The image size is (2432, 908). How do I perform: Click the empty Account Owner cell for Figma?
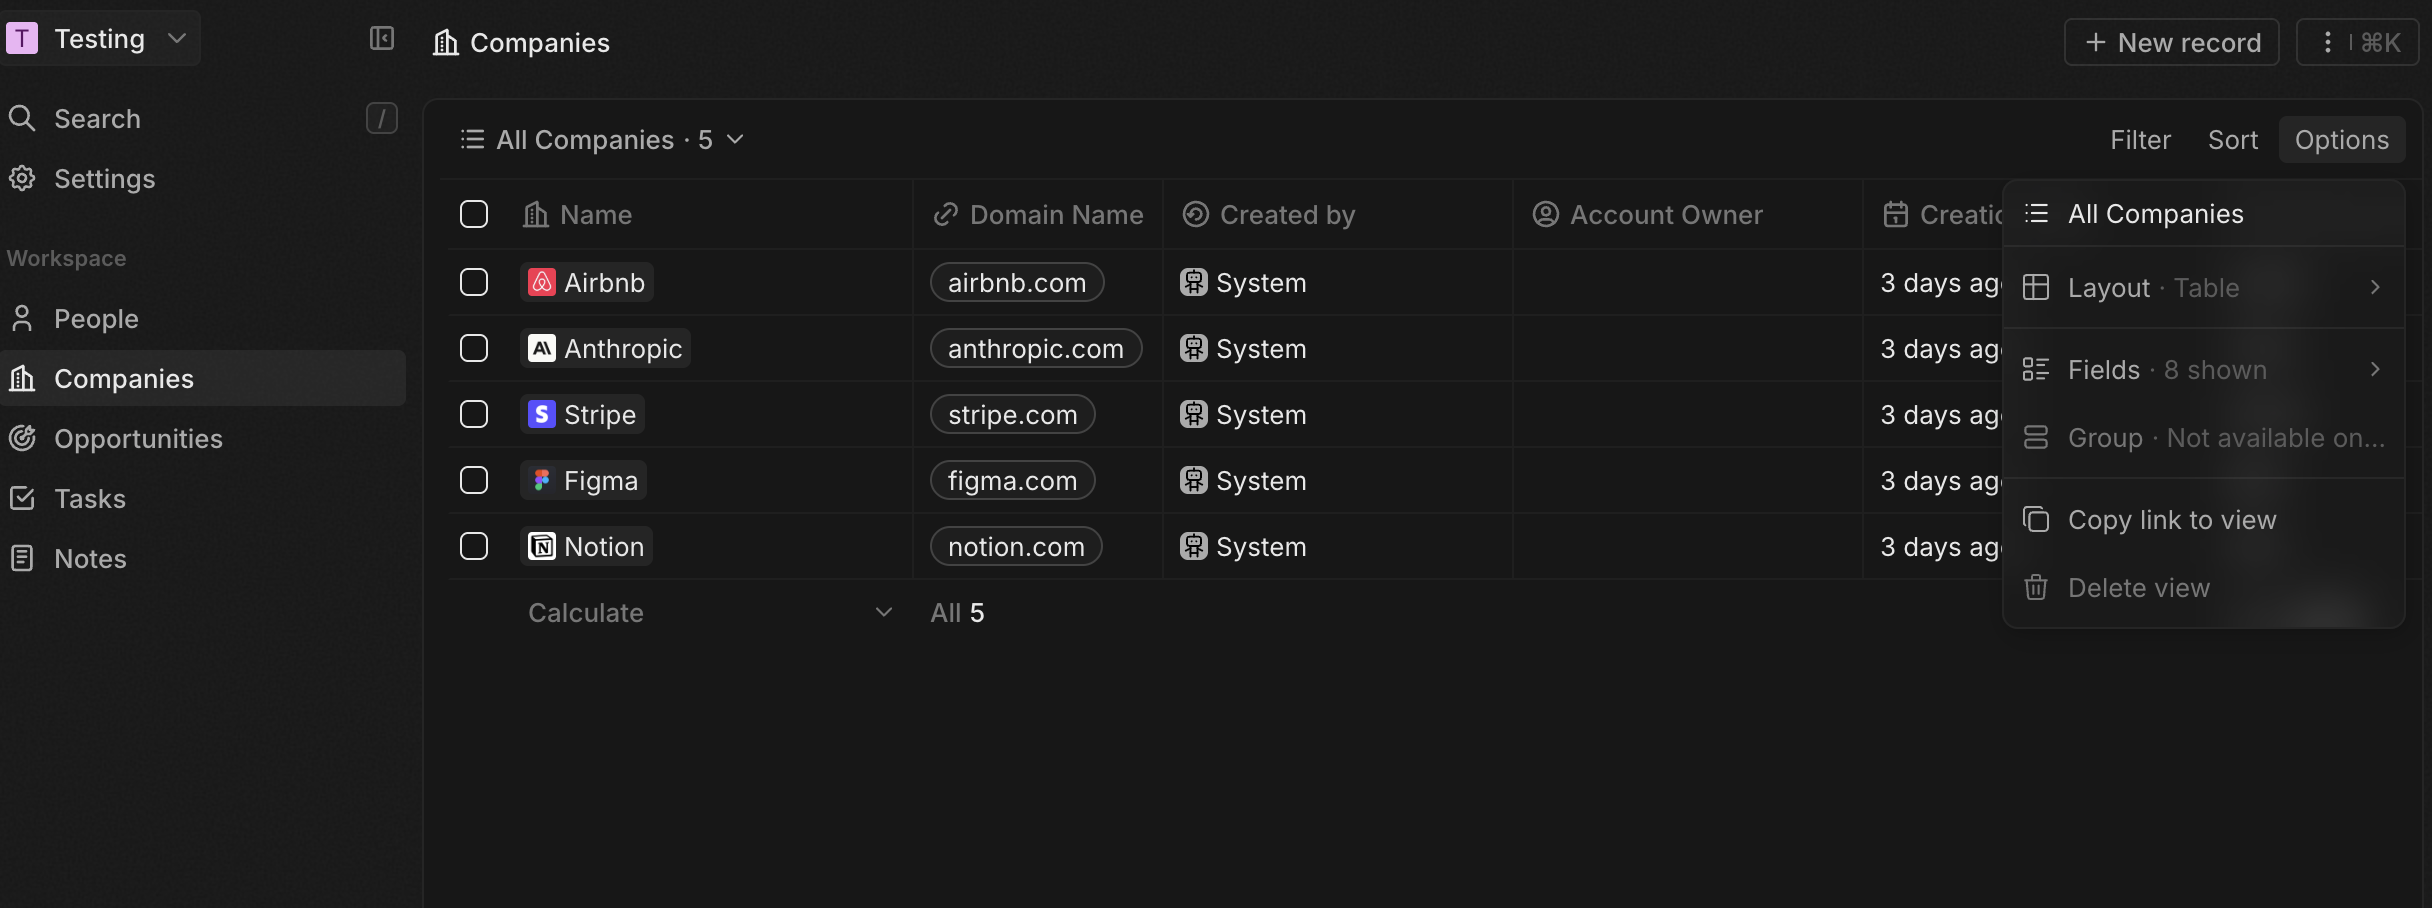pyautogui.click(x=1688, y=480)
